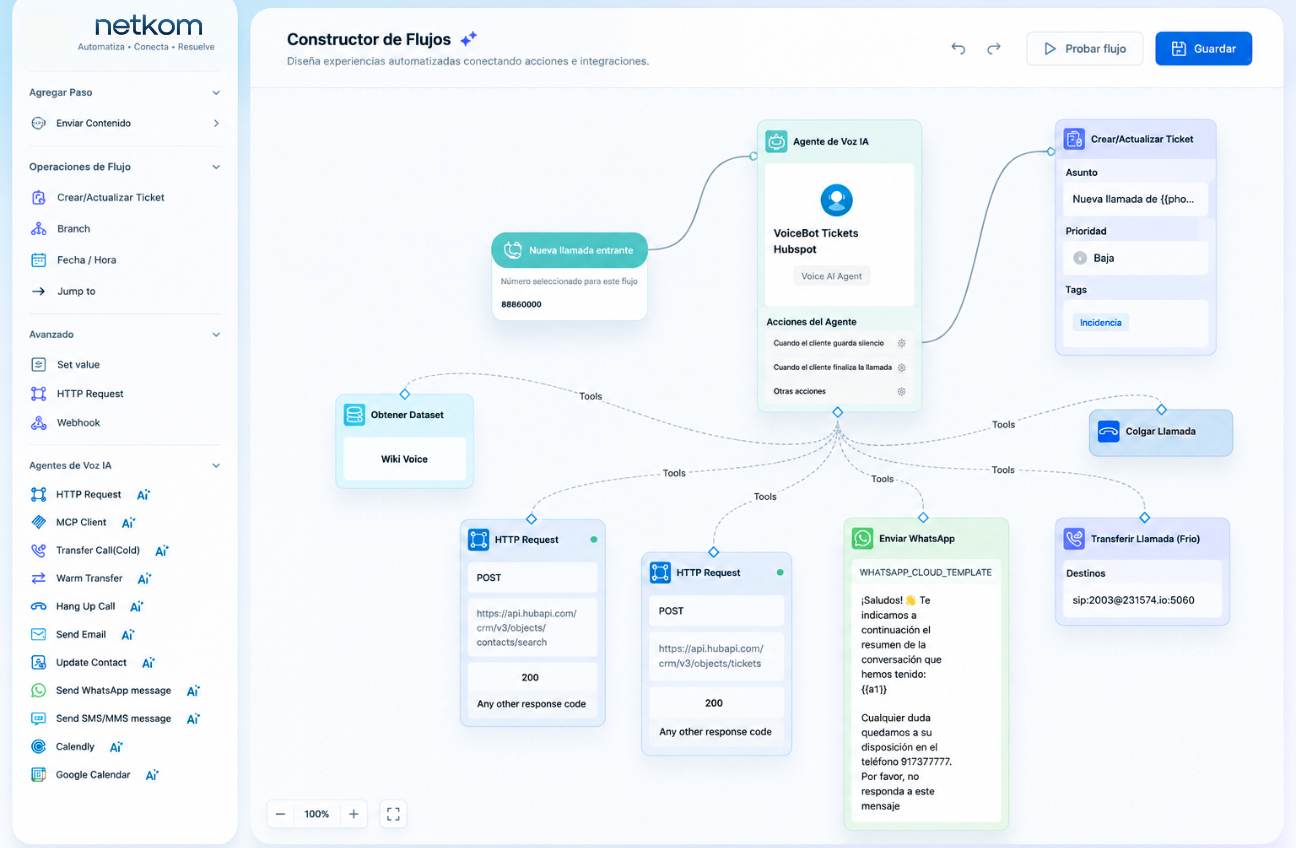1296x848 pixels.
Task: Click the MCP Client icon
Action: (39, 522)
